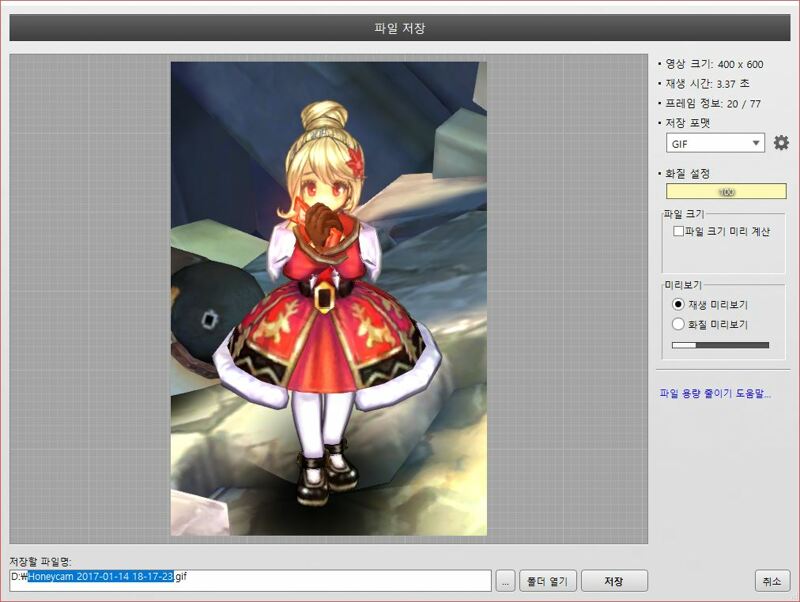Enable 파일 크기 미리 계산 checkbox
The image size is (800, 602).
(x=678, y=231)
